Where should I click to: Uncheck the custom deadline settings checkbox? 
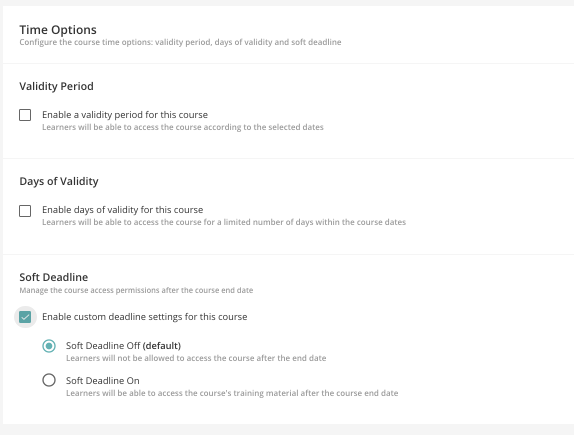[x=25, y=317]
